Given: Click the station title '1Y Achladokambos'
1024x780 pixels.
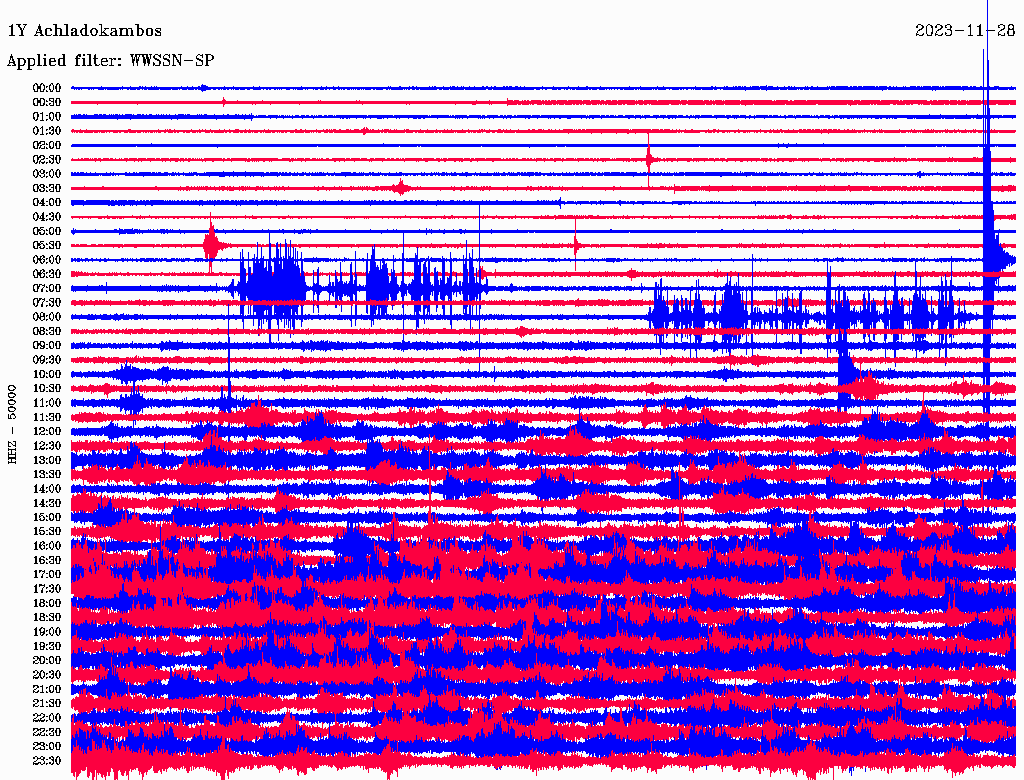Looking at the screenshot, I should click(84, 31).
